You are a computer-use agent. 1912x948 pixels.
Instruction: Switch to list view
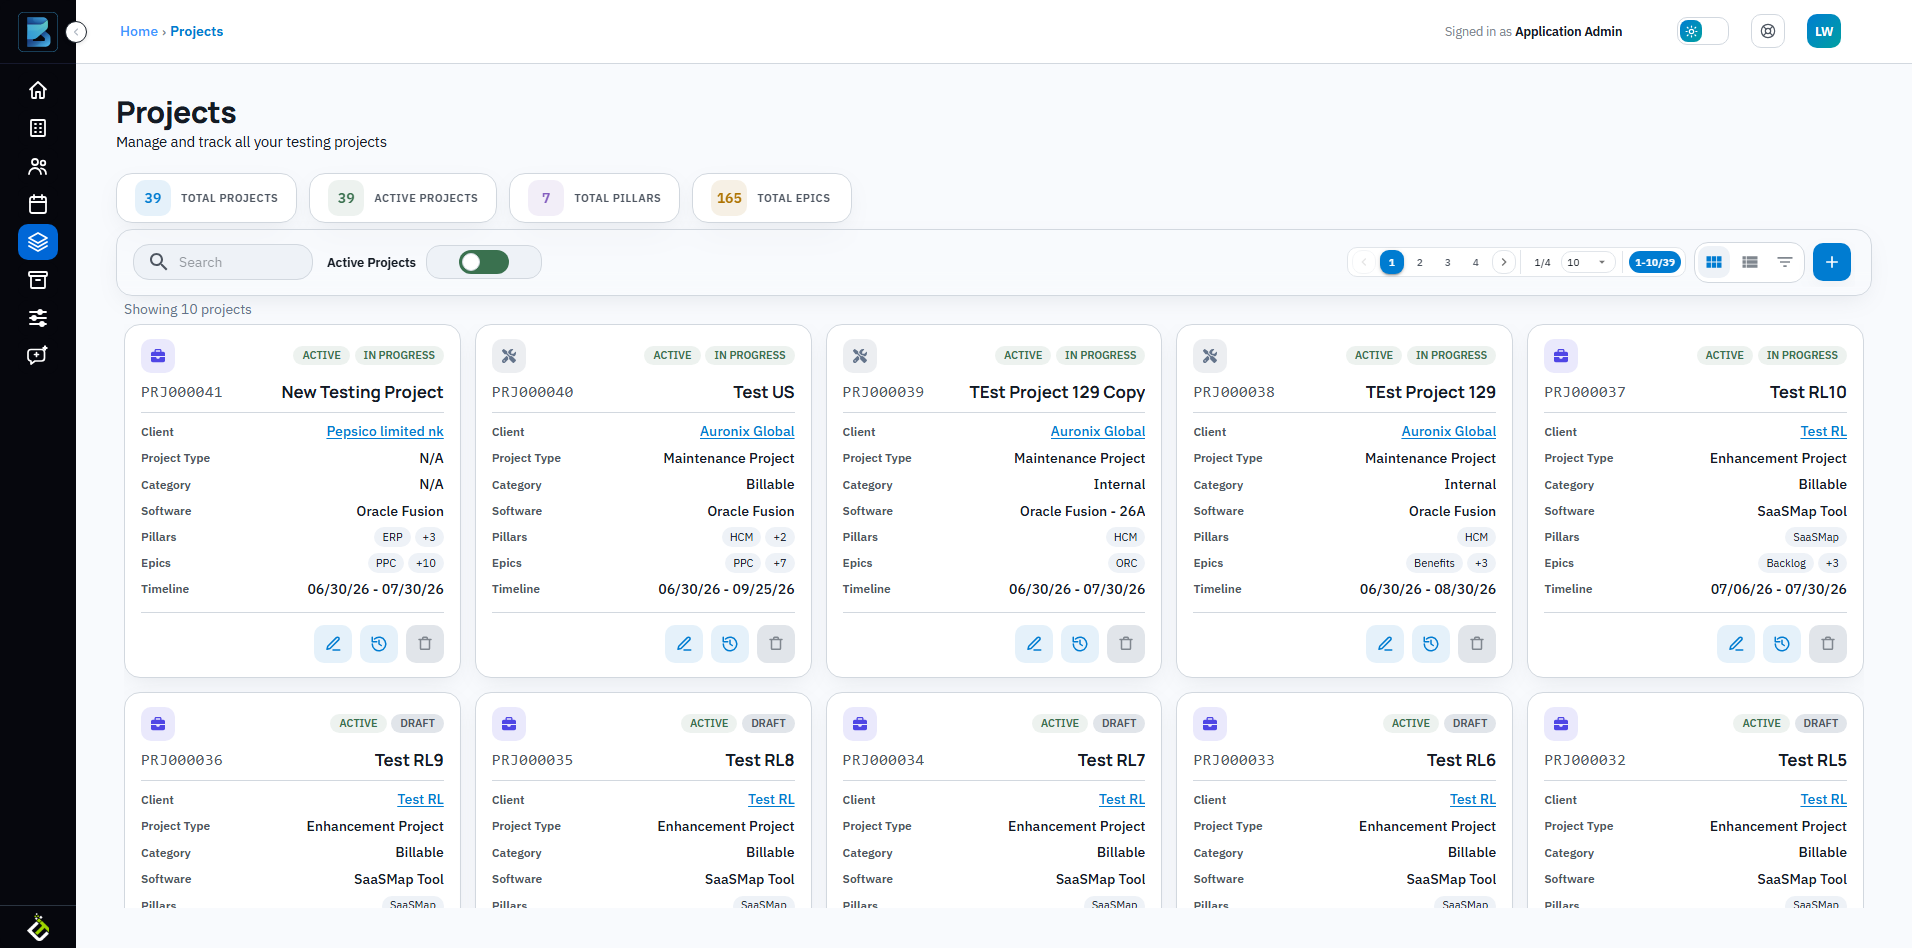1750,262
